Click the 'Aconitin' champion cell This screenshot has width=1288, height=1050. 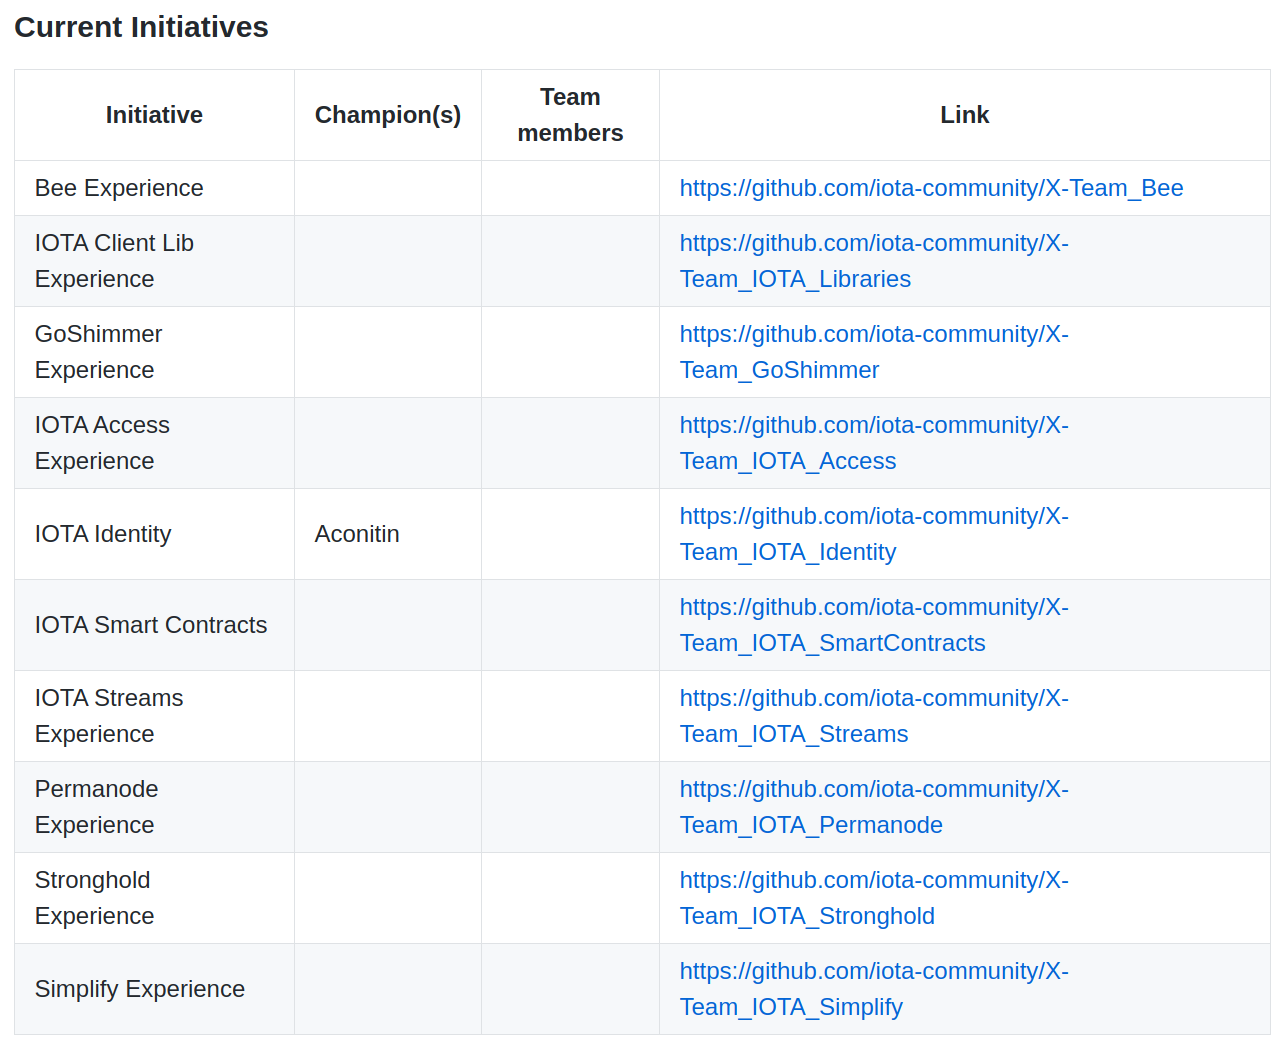tap(388, 534)
